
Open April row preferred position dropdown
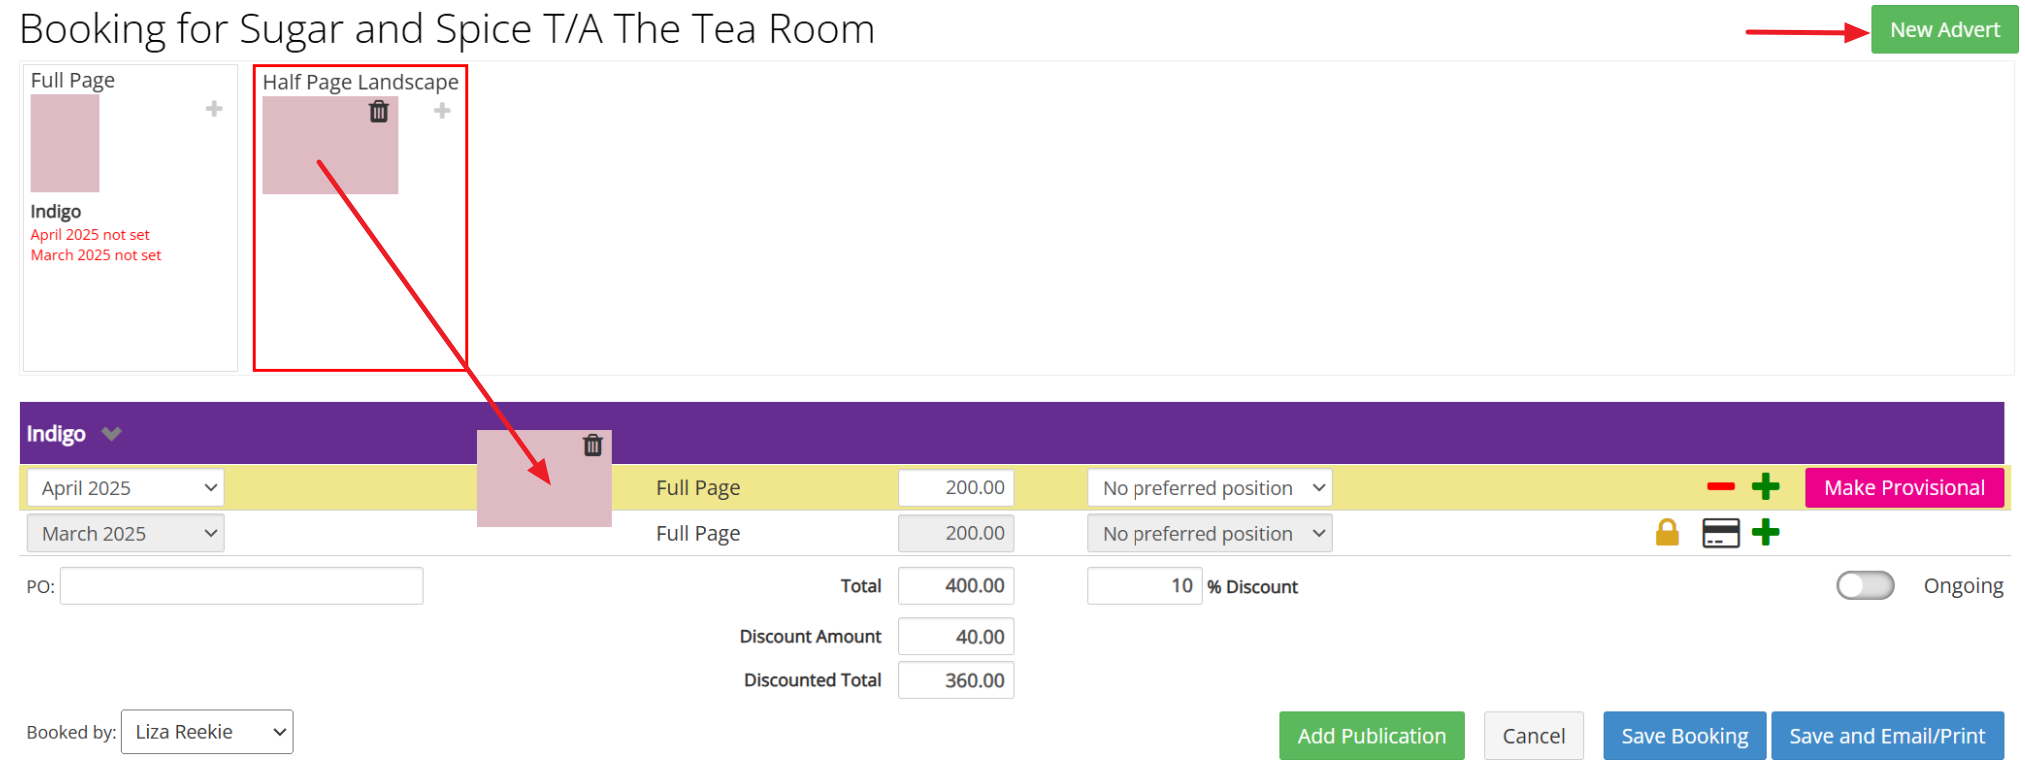[1209, 488]
